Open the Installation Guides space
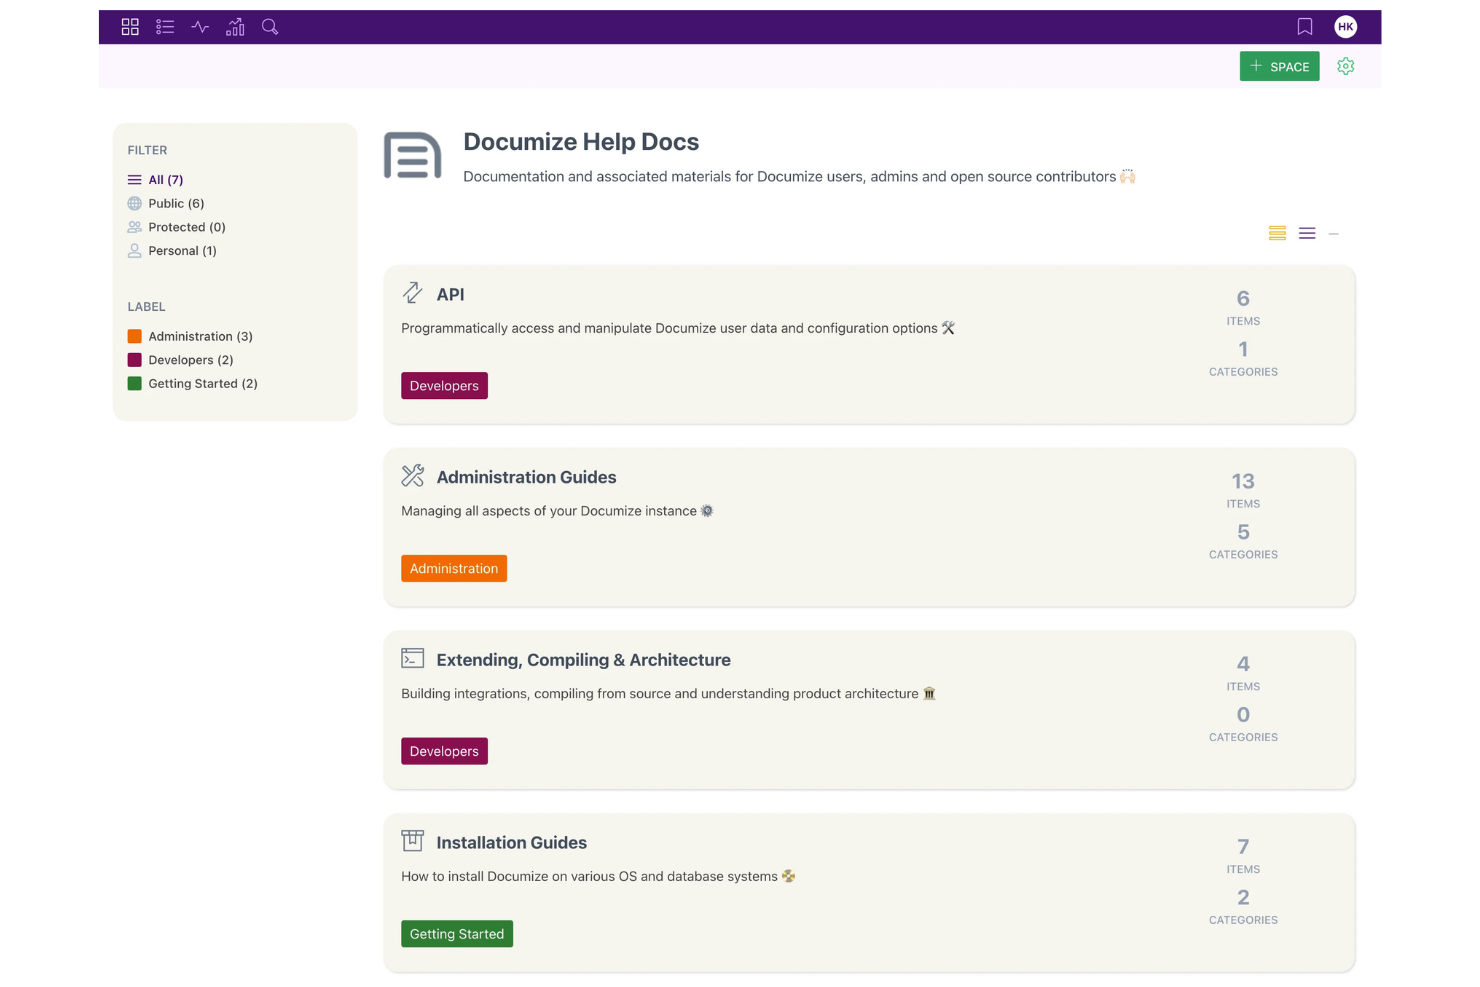Viewport: 1480px width, 987px height. [x=511, y=843]
